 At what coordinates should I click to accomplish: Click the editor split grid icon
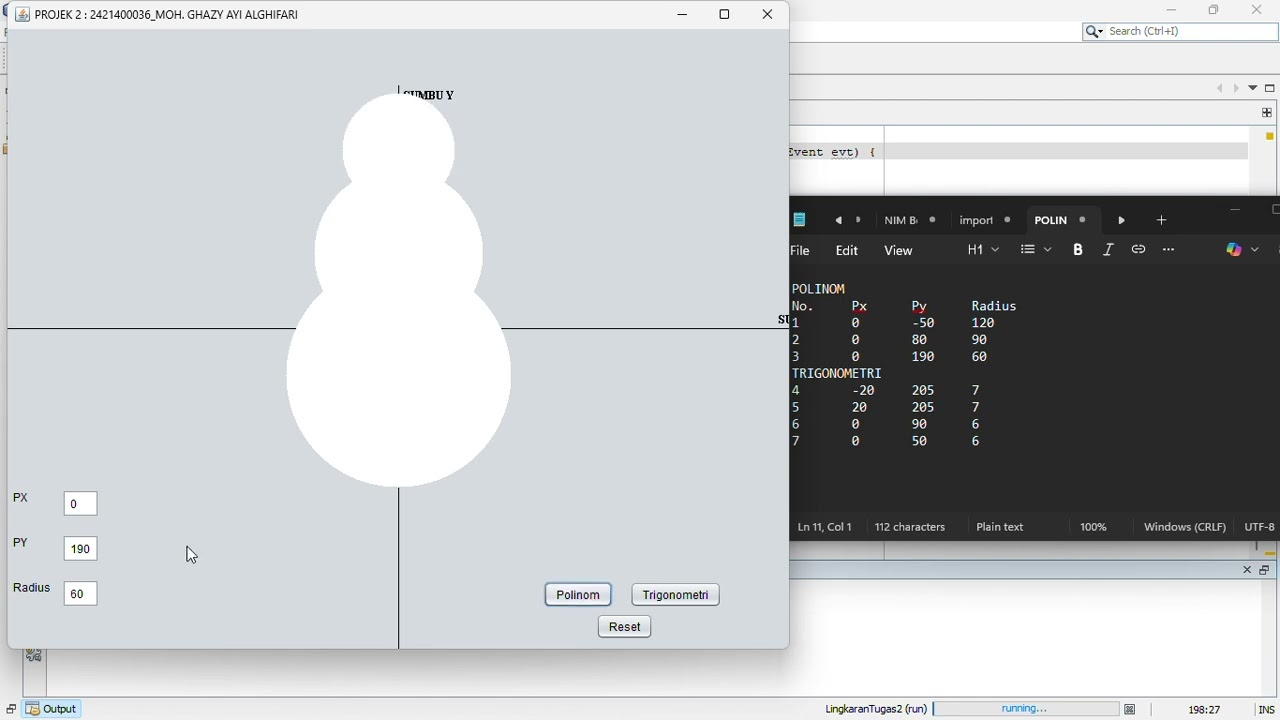[1267, 113]
